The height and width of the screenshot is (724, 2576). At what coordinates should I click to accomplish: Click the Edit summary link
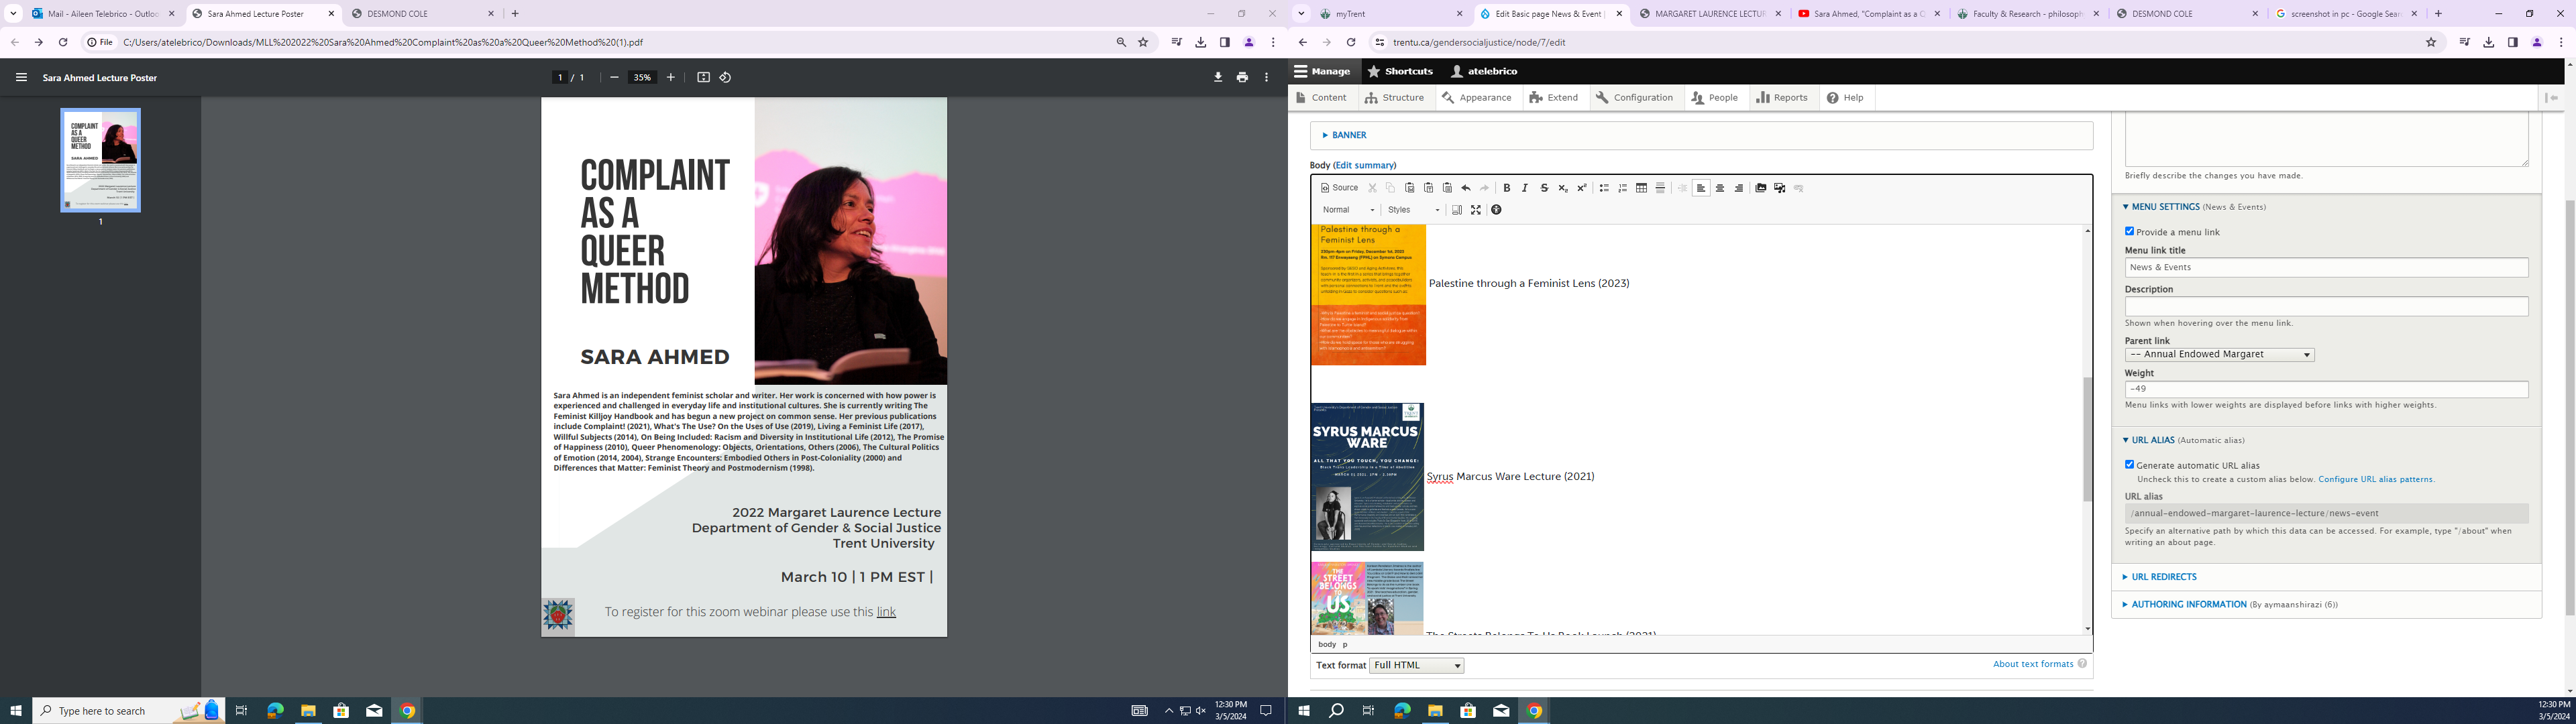click(1364, 165)
